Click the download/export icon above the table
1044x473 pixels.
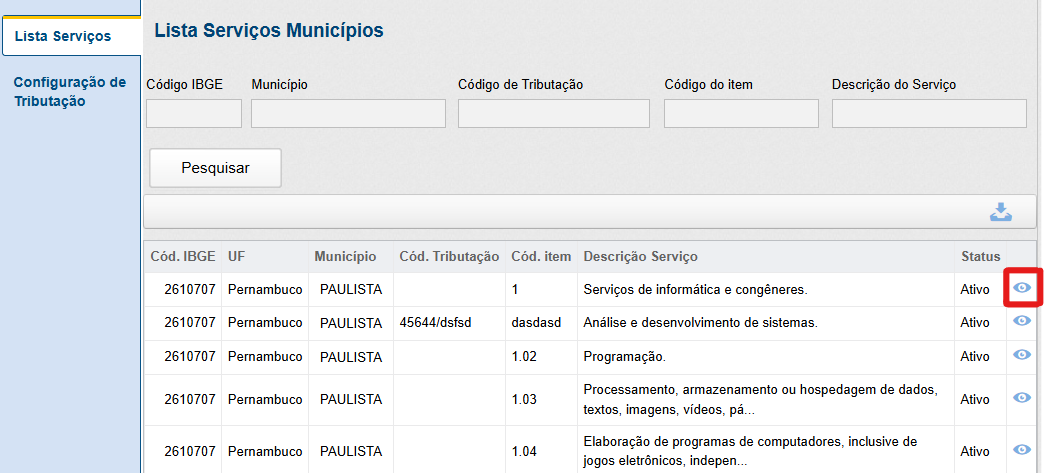(x=1000, y=212)
